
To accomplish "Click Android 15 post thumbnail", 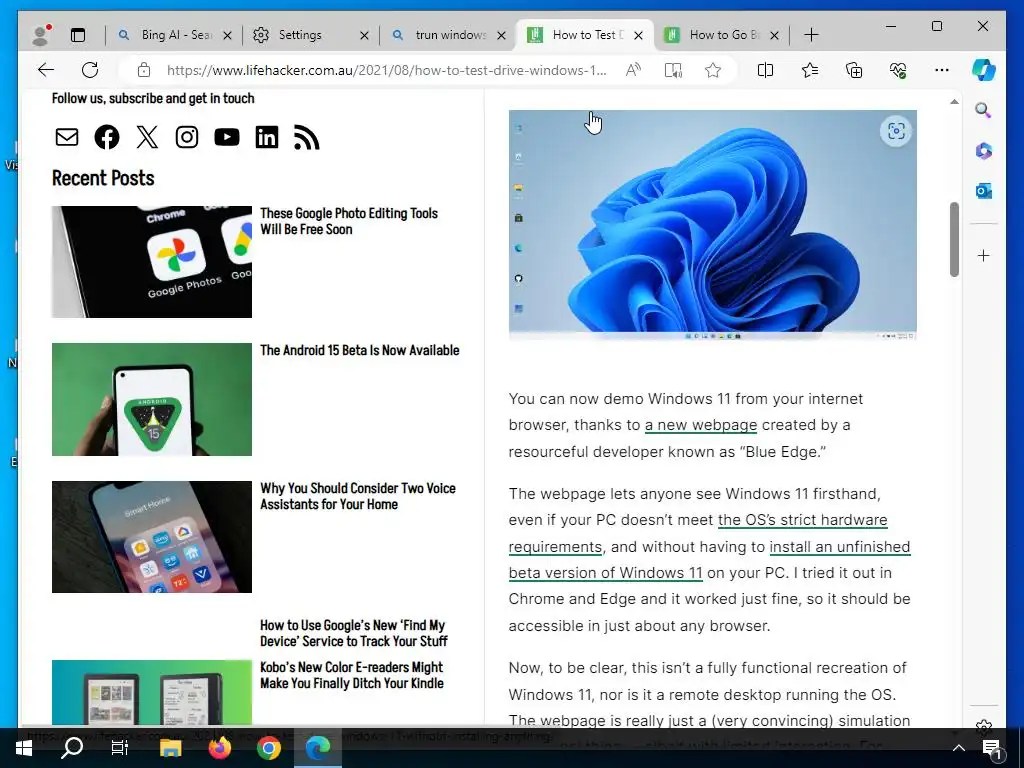I will point(152,399).
